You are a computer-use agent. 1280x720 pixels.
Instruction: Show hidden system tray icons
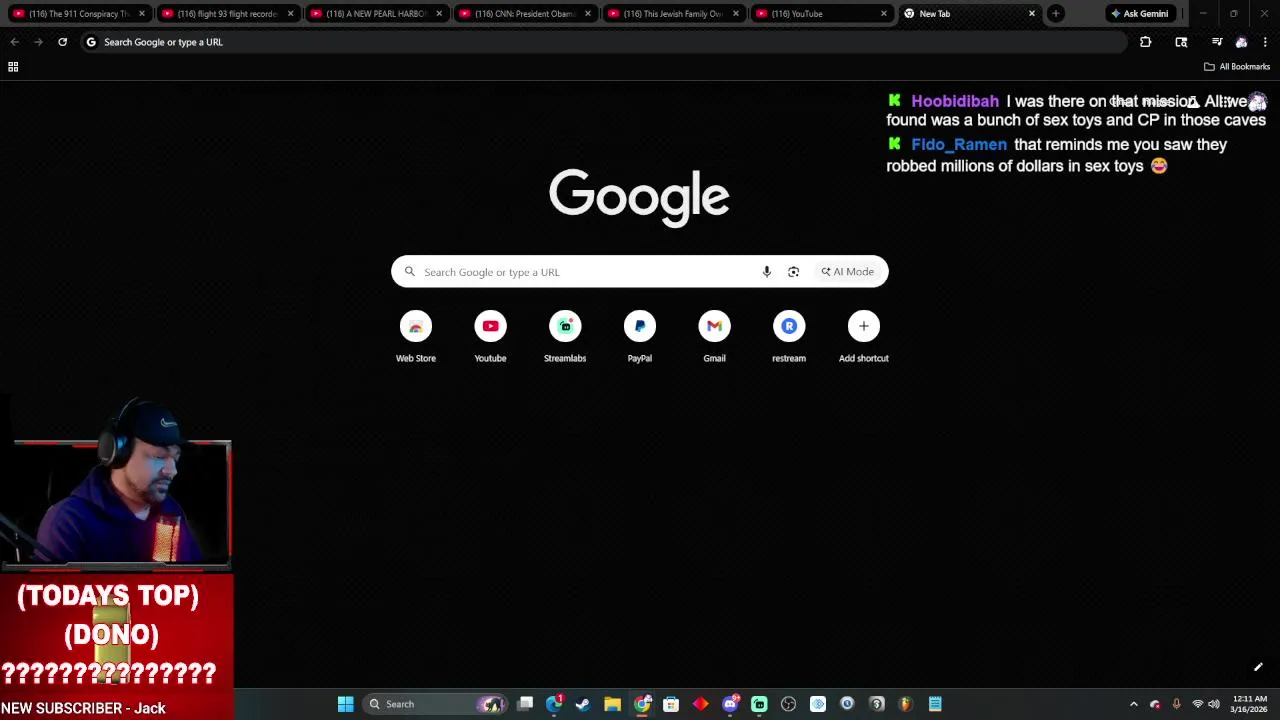(x=1133, y=704)
